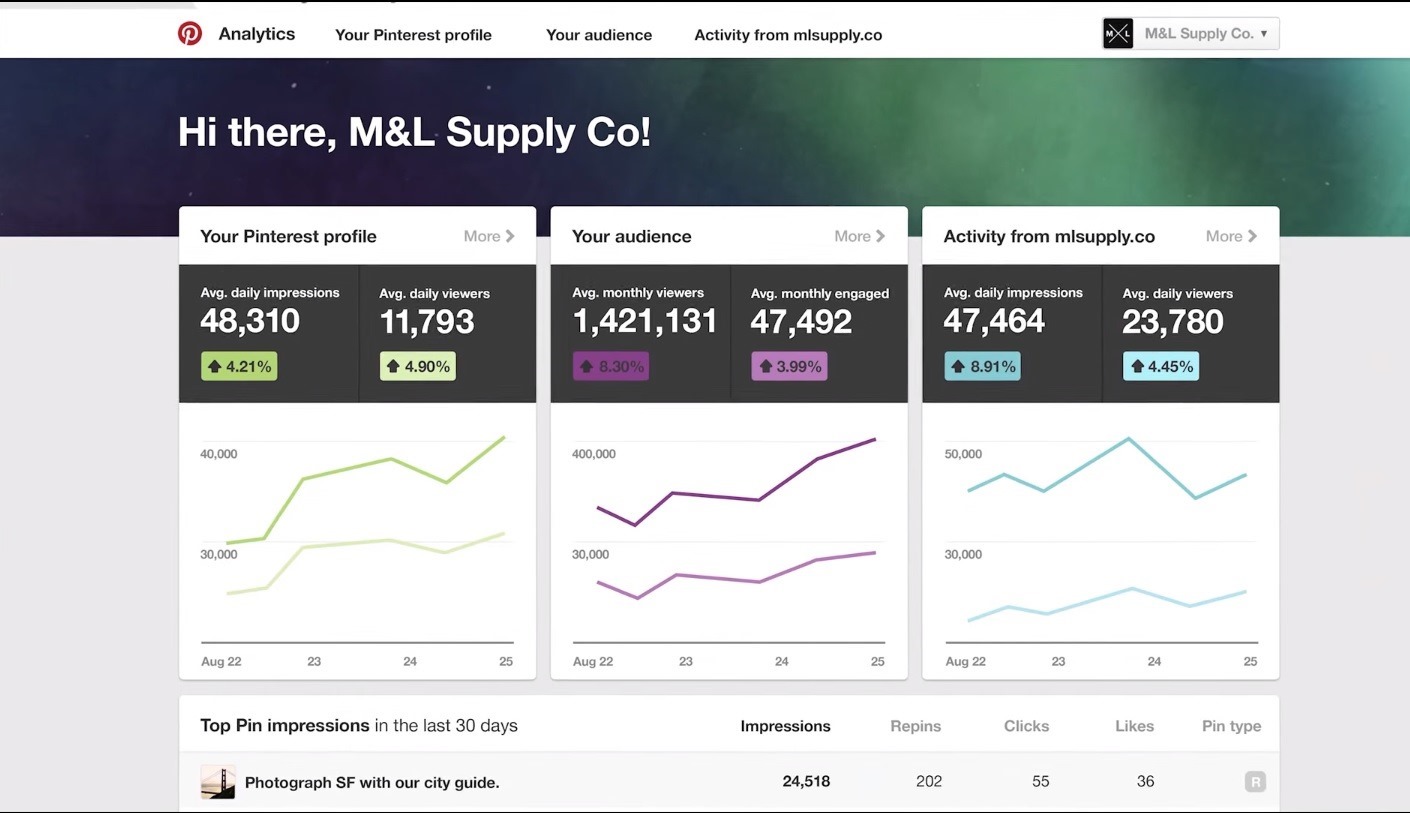Screen dimensions: 1410x813
Task: Expand More on Activity from mlsupply.co card
Action: click(x=1231, y=237)
